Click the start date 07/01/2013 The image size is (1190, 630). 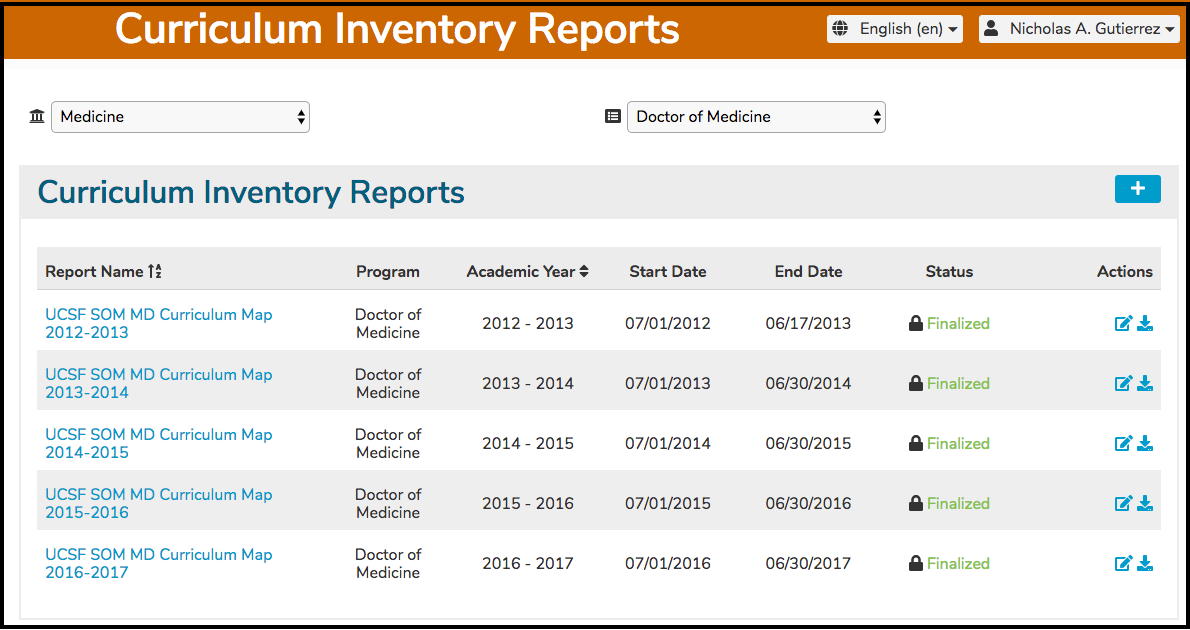[x=668, y=384]
